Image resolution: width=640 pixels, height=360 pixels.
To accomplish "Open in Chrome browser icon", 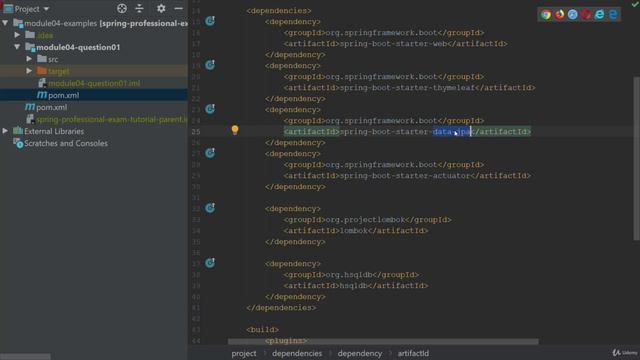I will (546, 15).
